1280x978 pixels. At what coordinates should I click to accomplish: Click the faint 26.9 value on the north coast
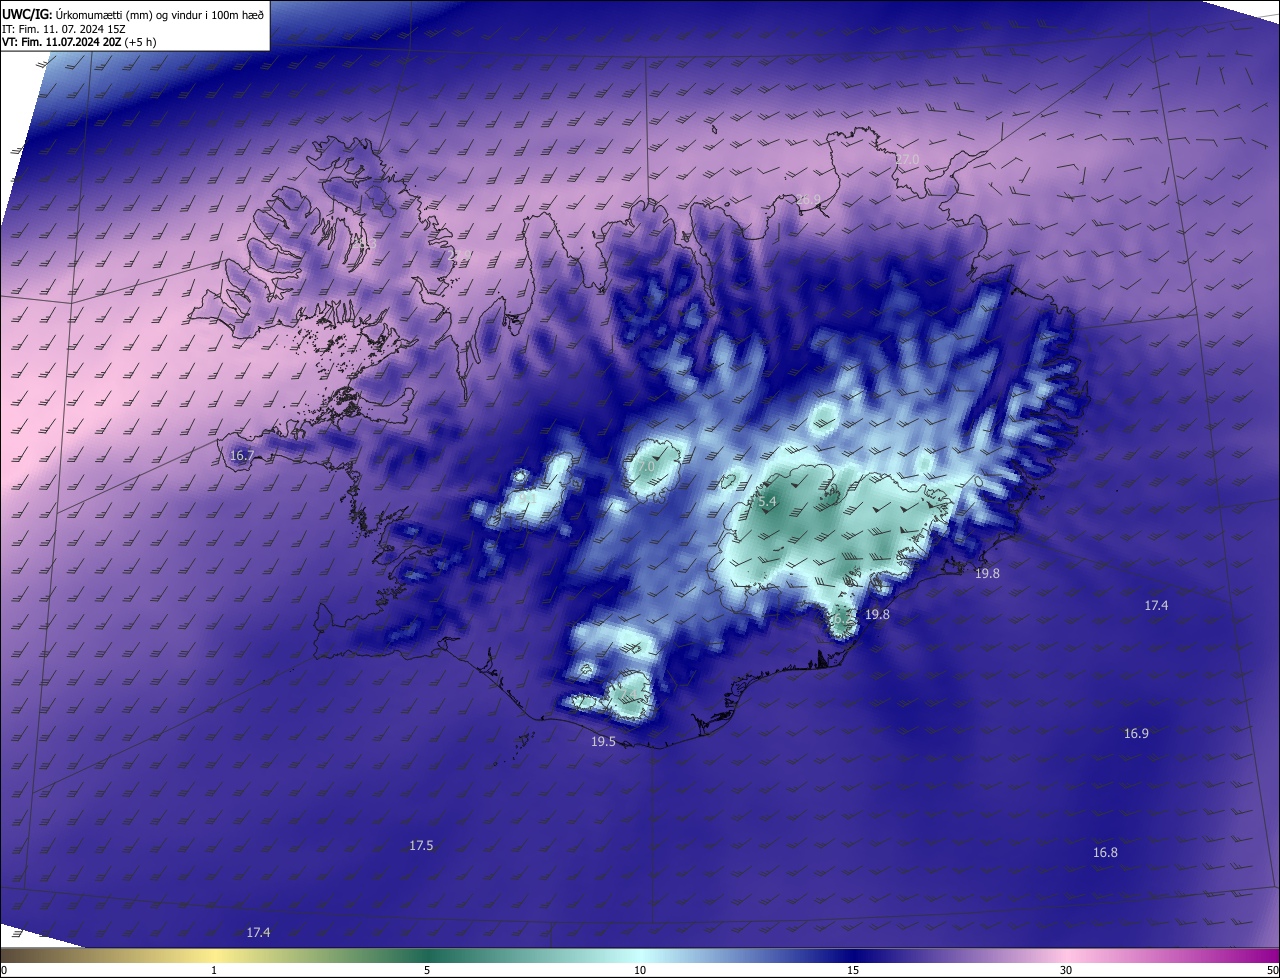[808, 199]
